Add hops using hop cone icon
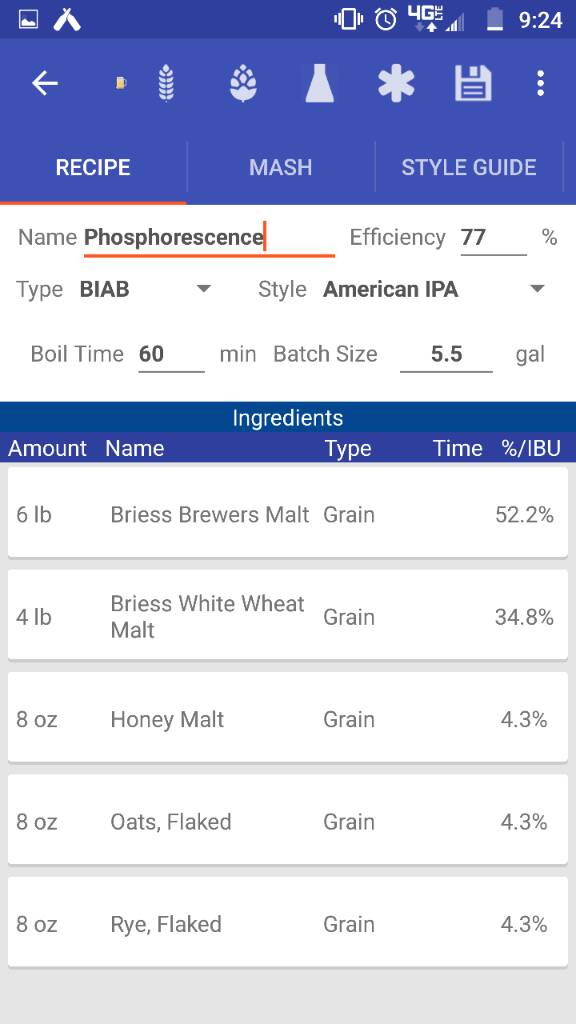This screenshot has width=576, height=1024. (243, 84)
